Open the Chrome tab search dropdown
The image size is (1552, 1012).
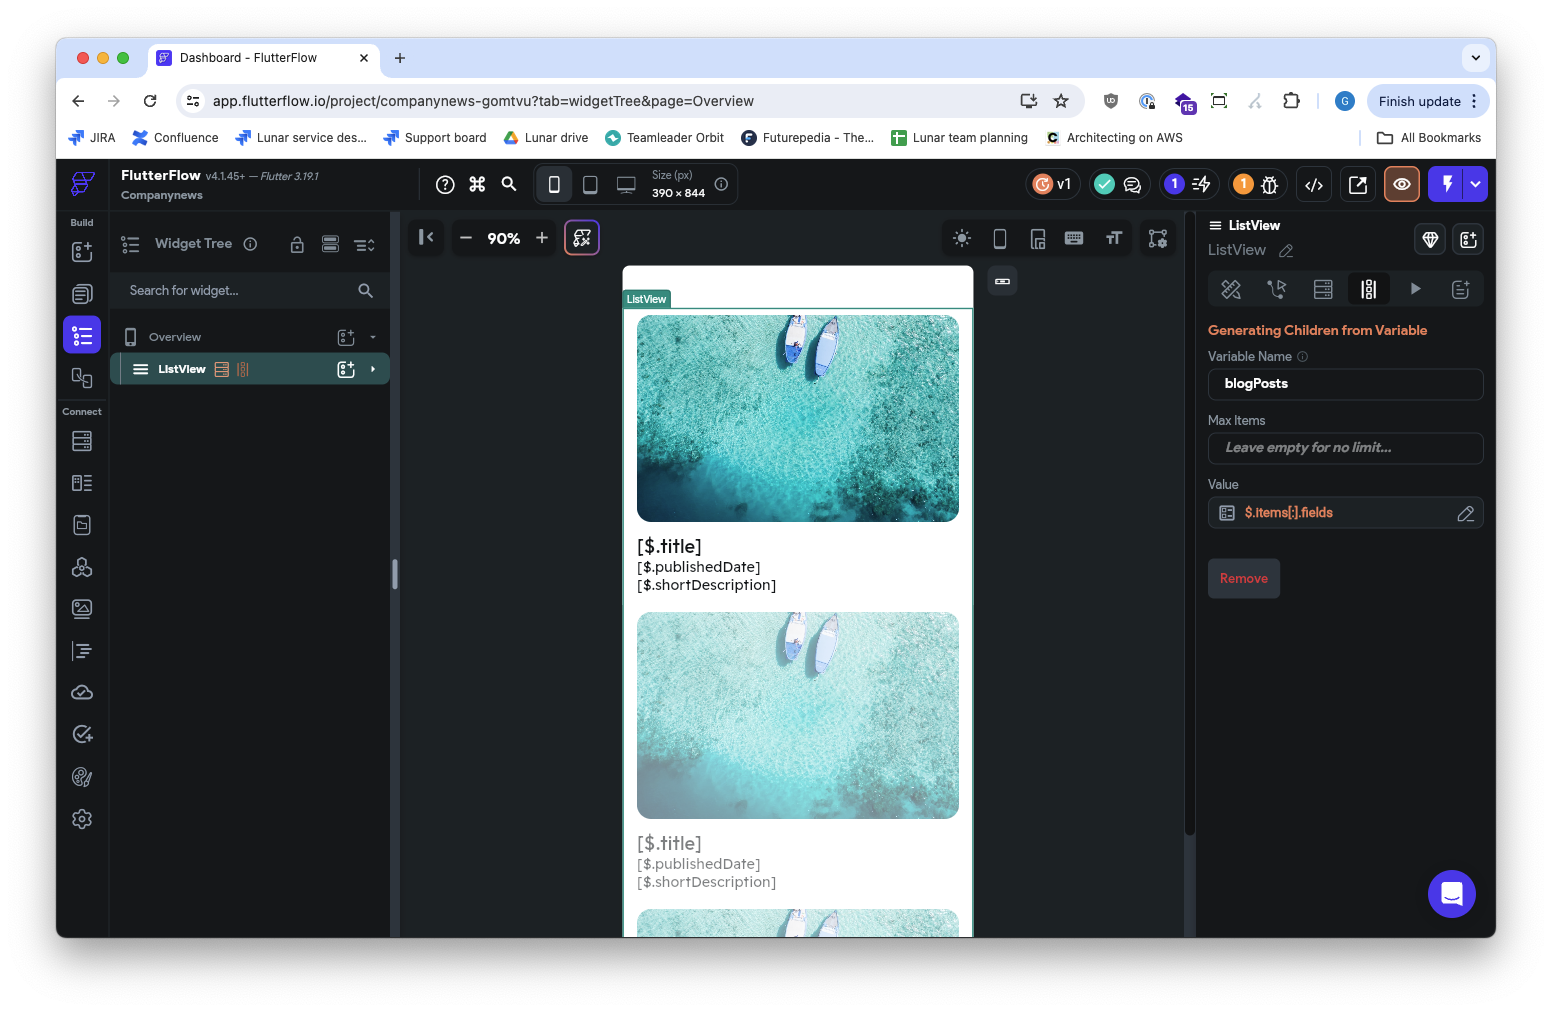pyautogui.click(x=1476, y=58)
